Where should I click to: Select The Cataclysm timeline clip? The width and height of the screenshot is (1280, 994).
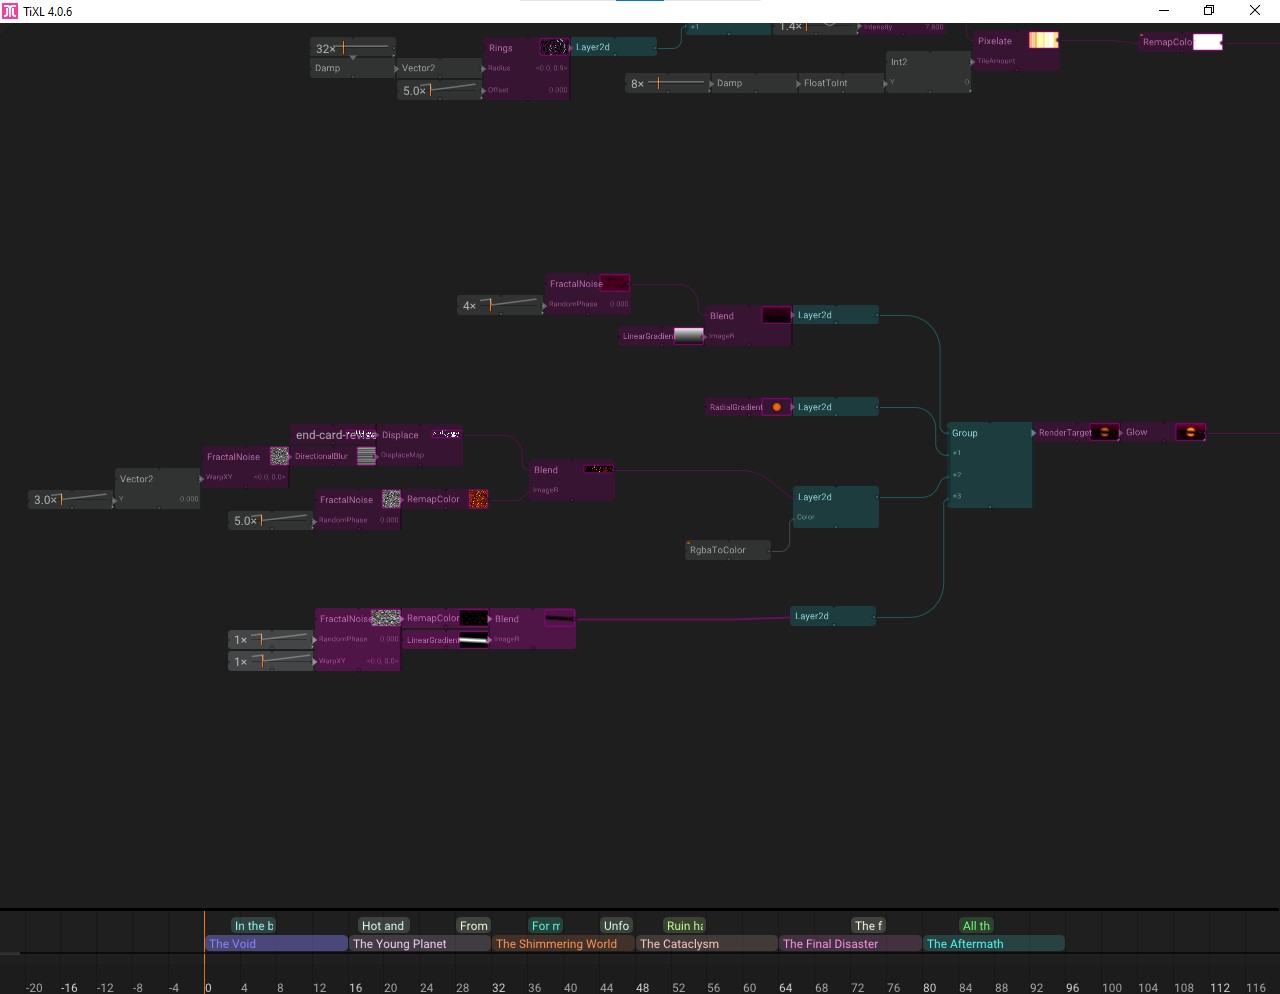pos(706,944)
